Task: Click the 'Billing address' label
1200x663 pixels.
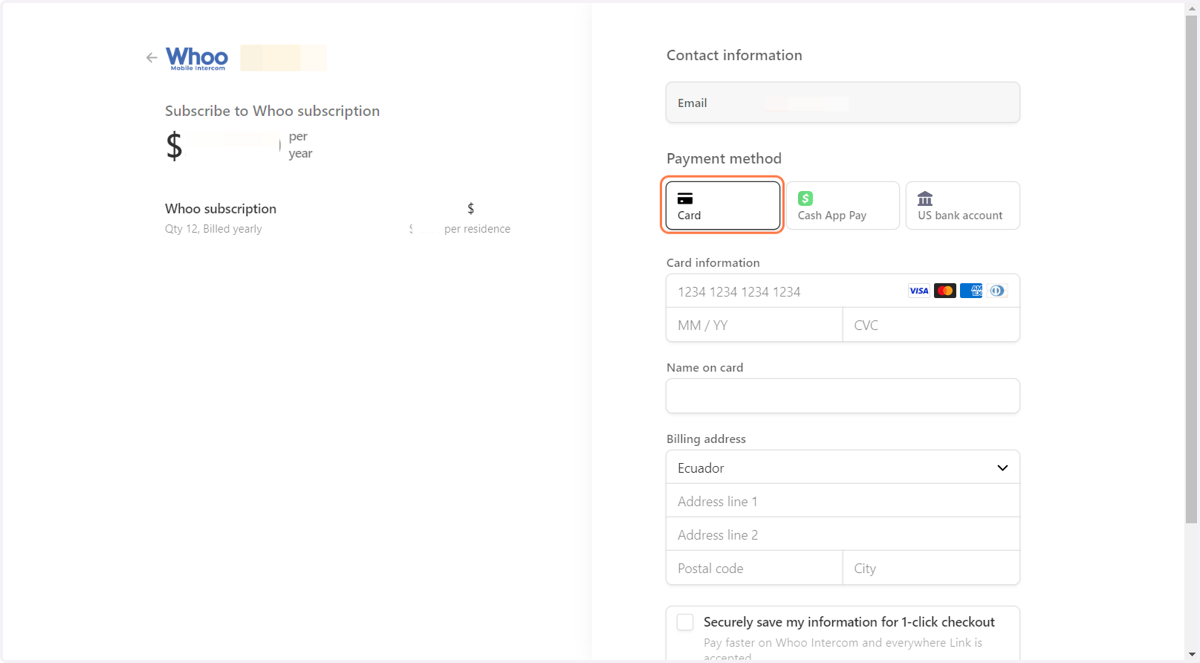Action: (706, 439)
